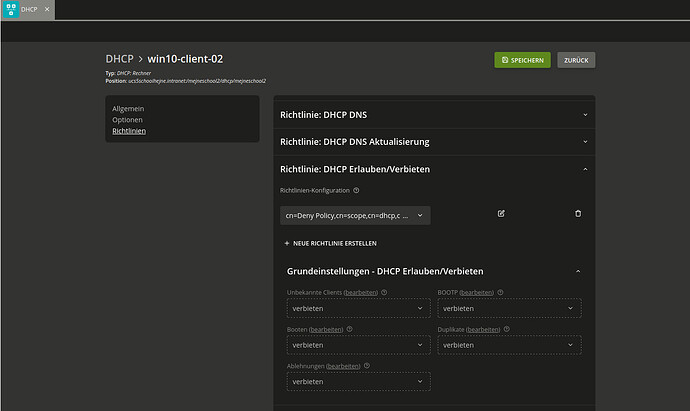690x411 pixels.
Task: Switch to Allgemein in the sidebar
Action: 130,108
